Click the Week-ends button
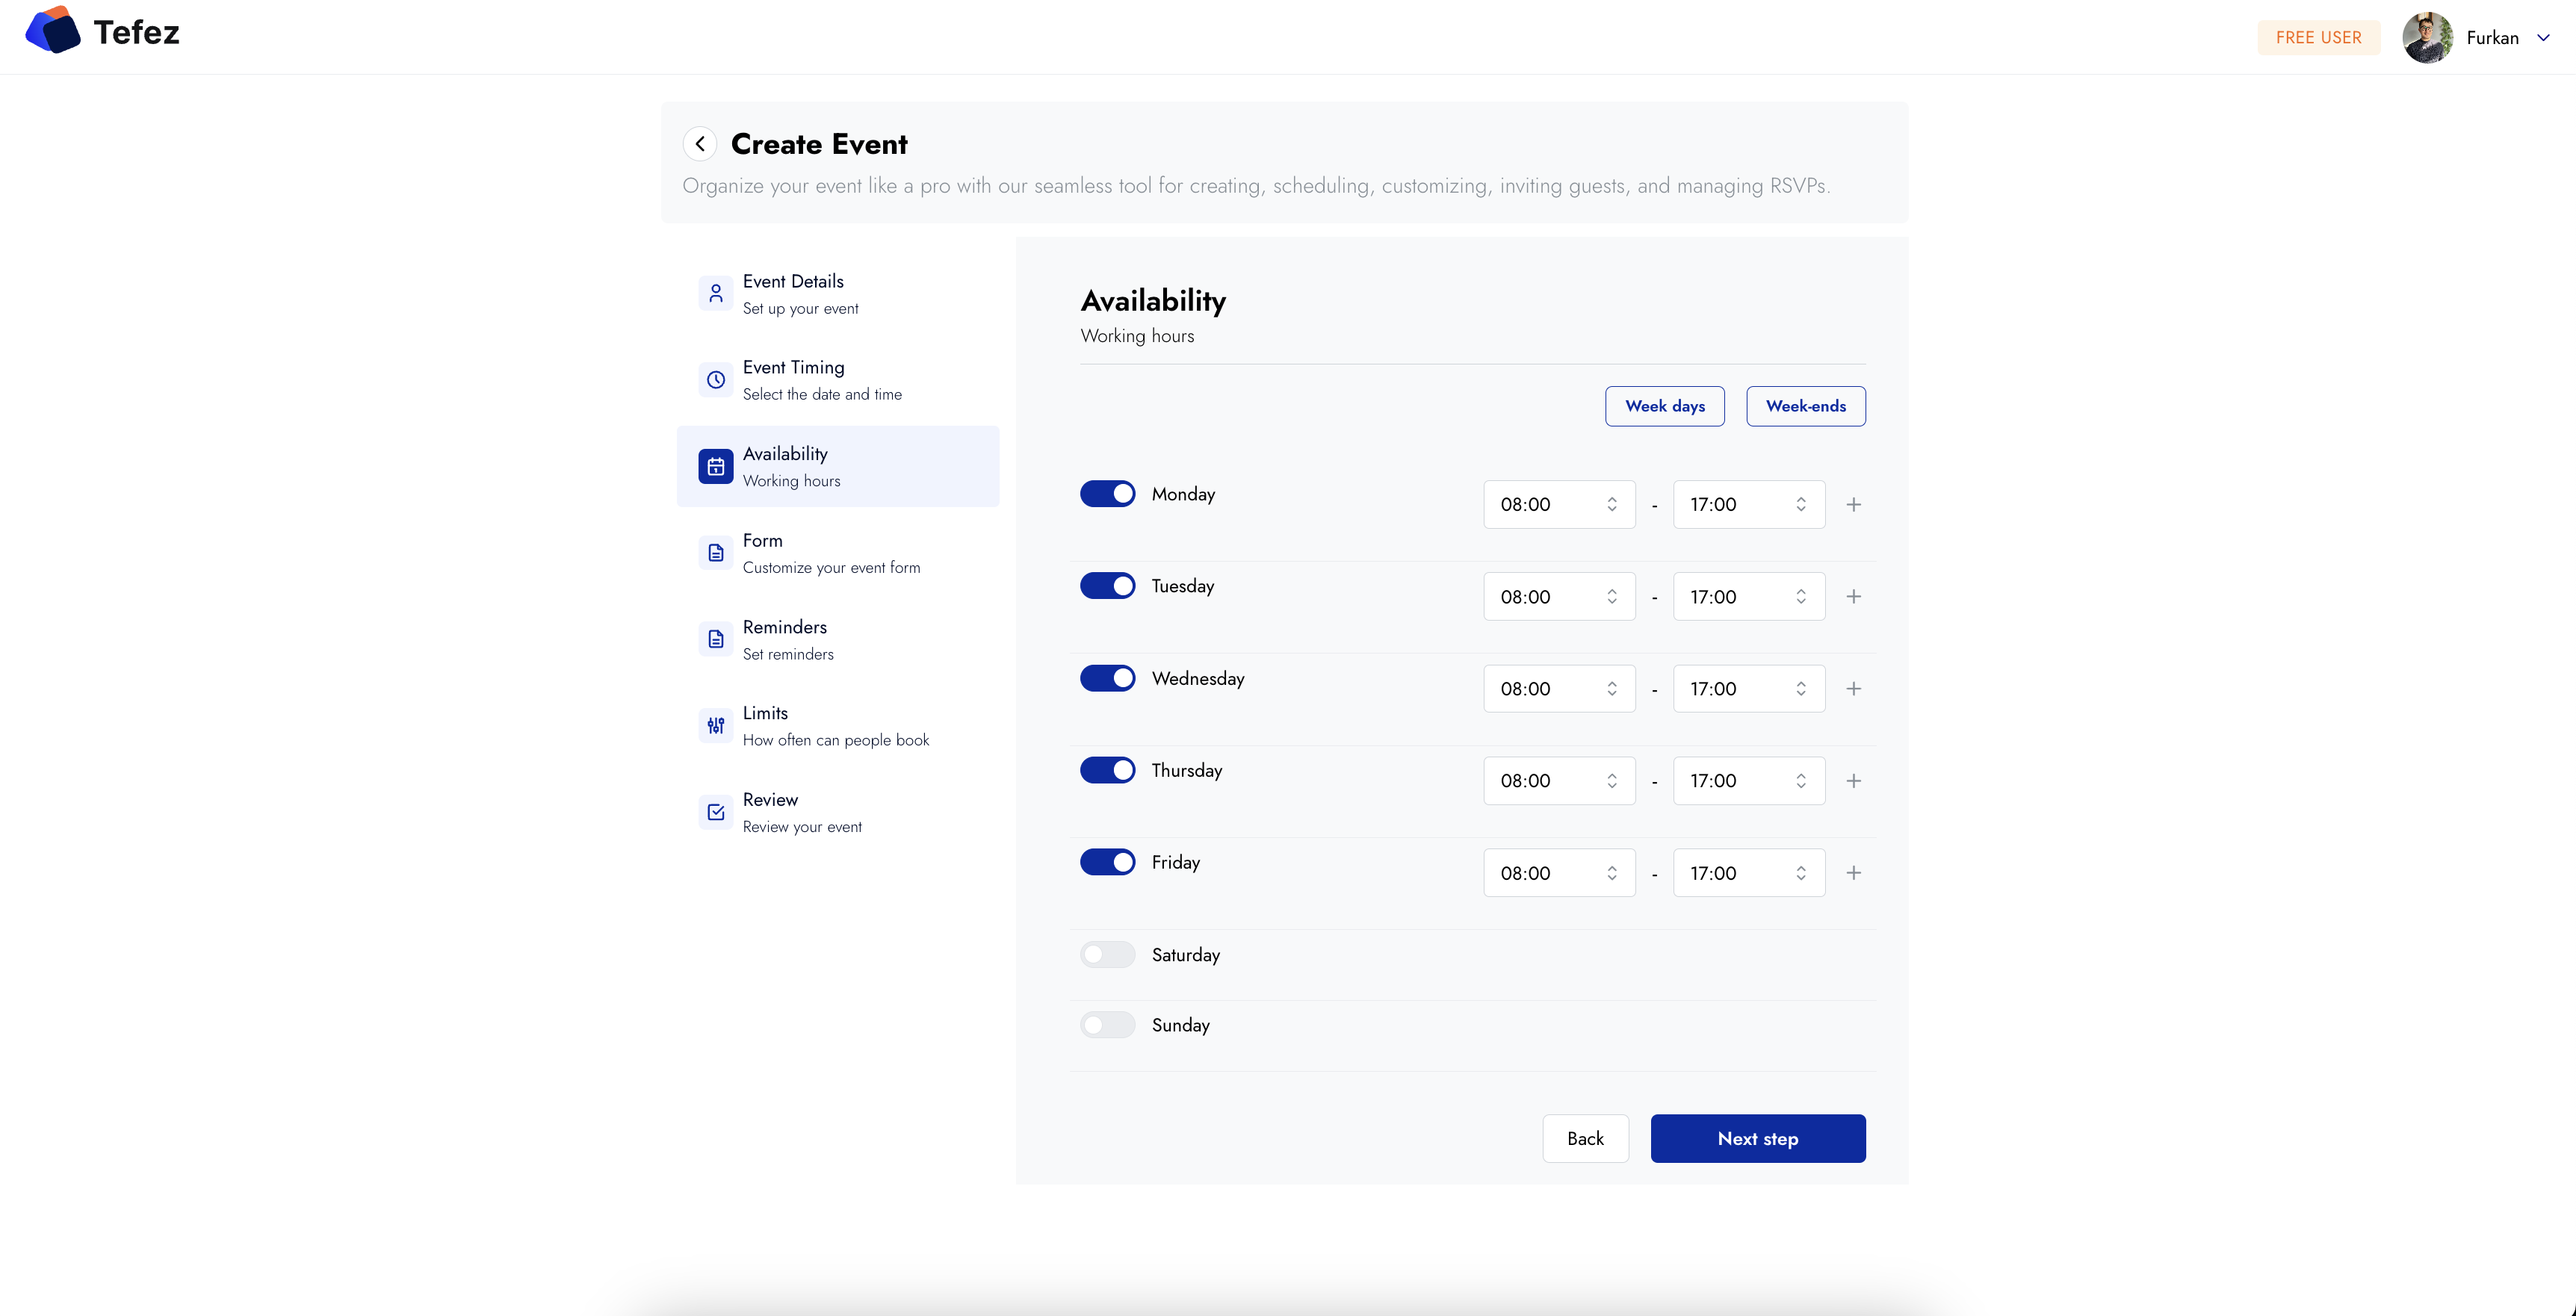The image size is (2576, 1316). [x=1806, y=406]
